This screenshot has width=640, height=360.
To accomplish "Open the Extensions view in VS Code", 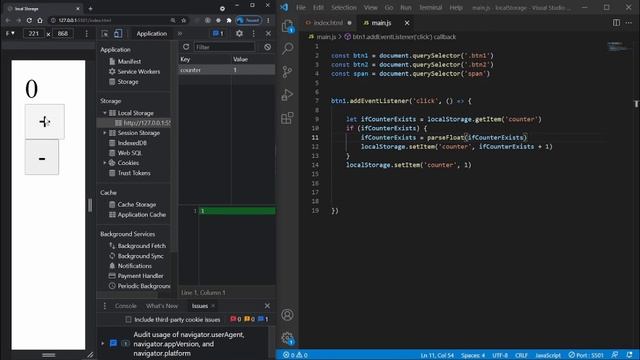I will pos(288,118).
